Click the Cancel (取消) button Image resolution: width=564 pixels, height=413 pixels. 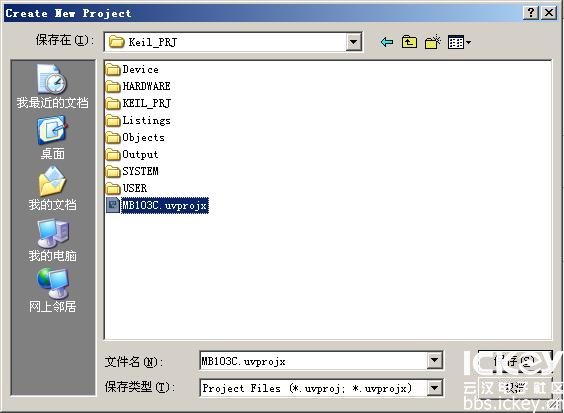click(515, 388)
